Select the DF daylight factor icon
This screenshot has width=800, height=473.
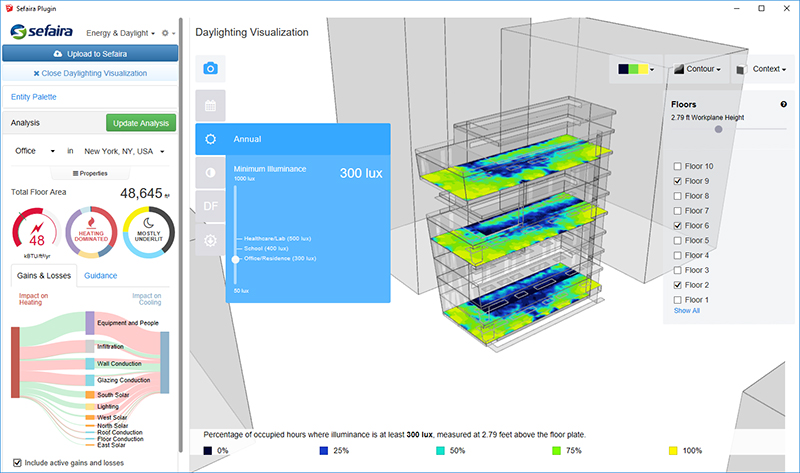coord(211,206)
